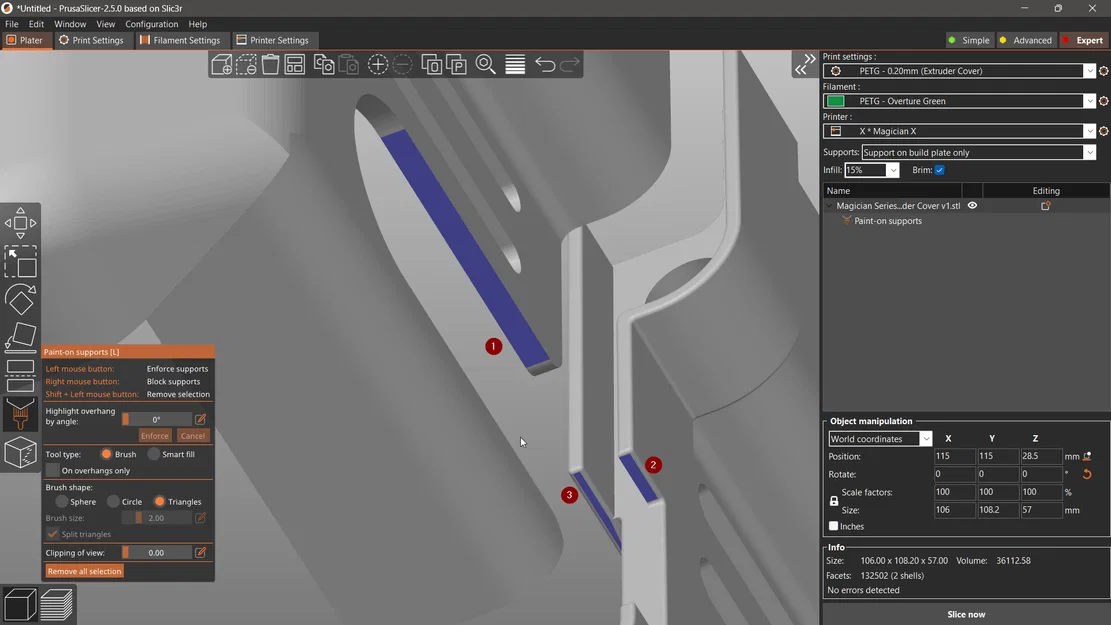
Task: Select the Sphere brush shape radio
Action: point(62,502)
